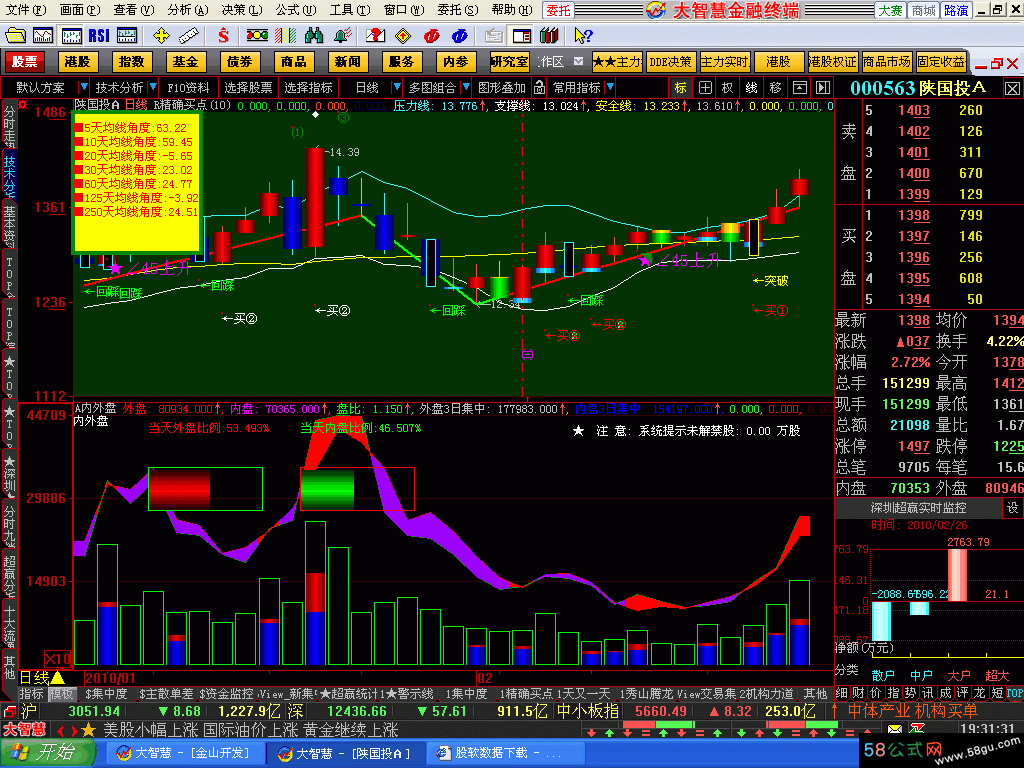This screenshot has width=1024, height=768.
Task: Click the panel layout window icon
Action: pyautogui.click(x=522, y=35)
